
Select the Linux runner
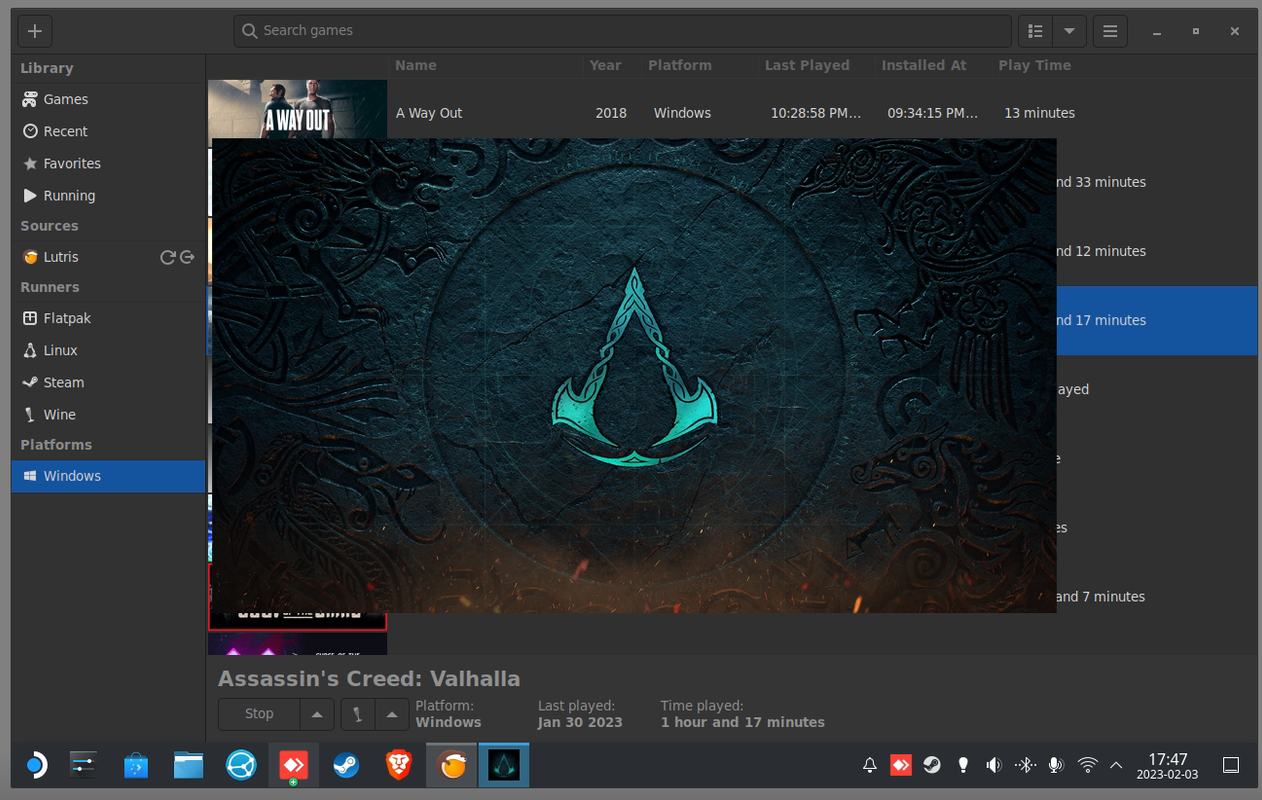point(108,350)
